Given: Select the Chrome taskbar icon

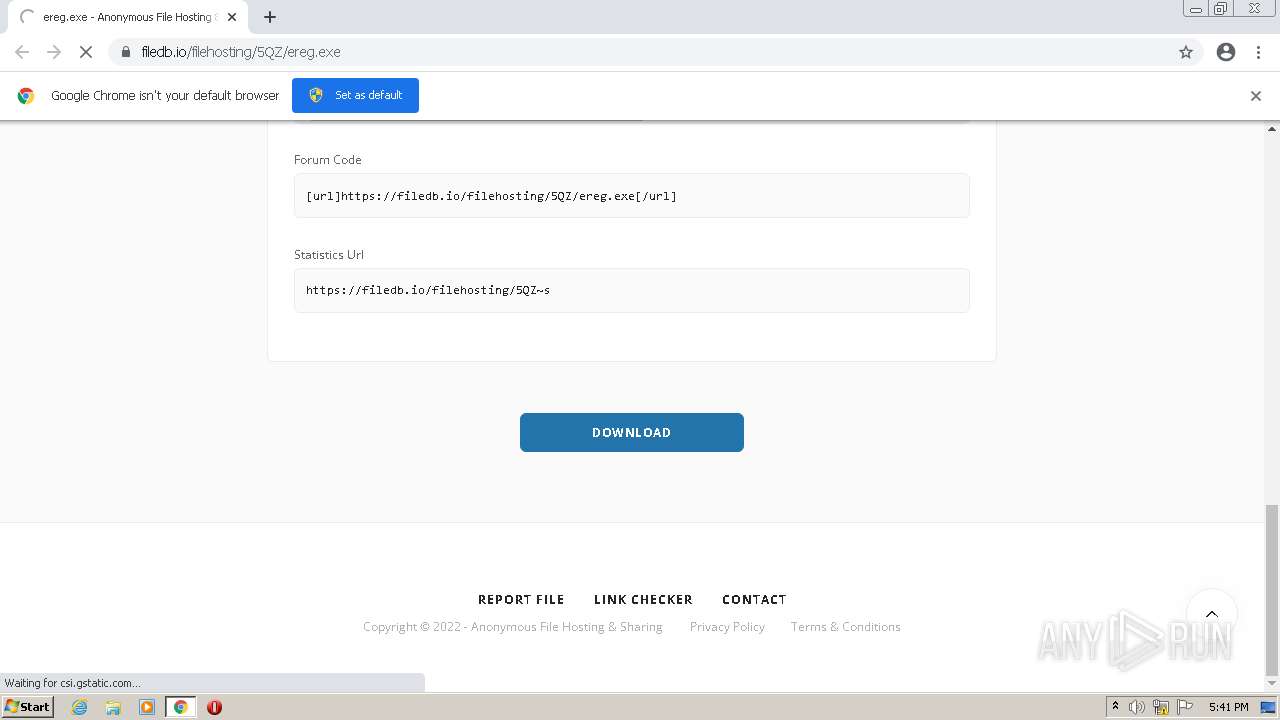Looking at the screenshot, I should [180, 707].
